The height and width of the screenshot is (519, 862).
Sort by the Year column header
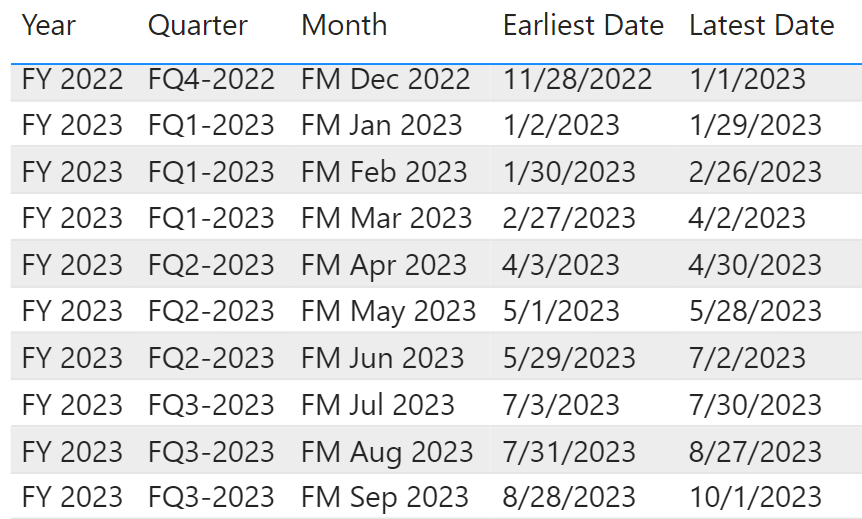tap(48, 25)
